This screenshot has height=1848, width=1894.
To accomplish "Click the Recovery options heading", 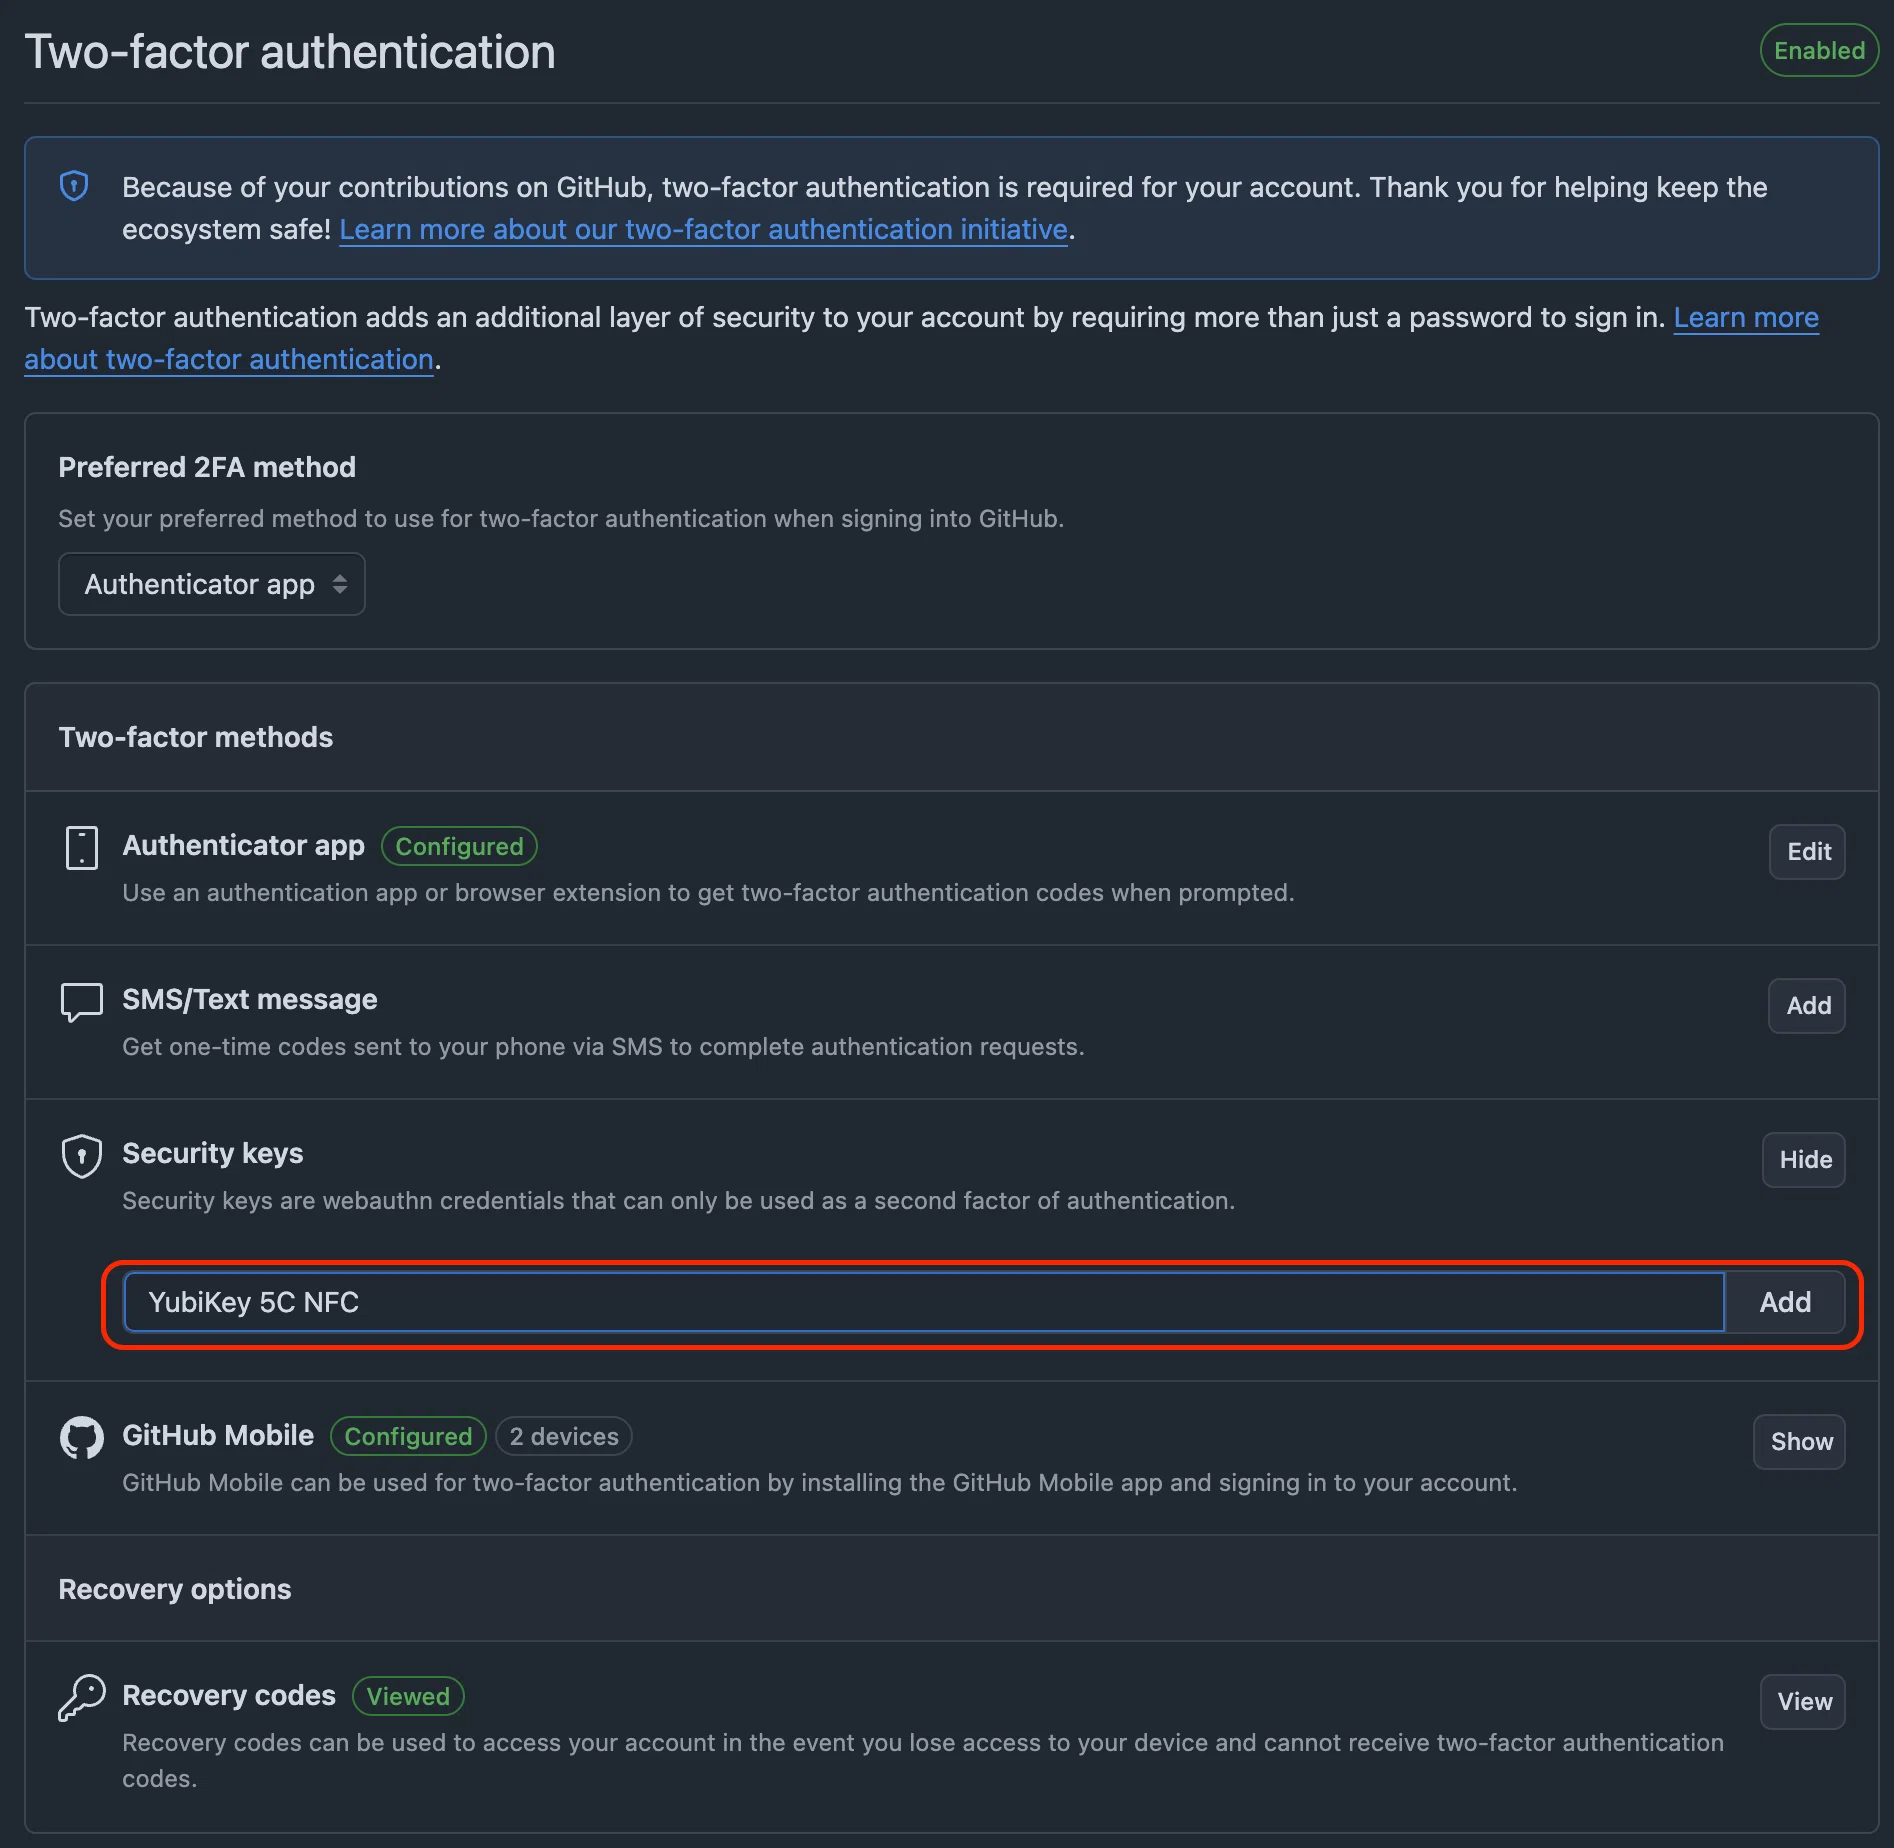I will coord(175,1589).
